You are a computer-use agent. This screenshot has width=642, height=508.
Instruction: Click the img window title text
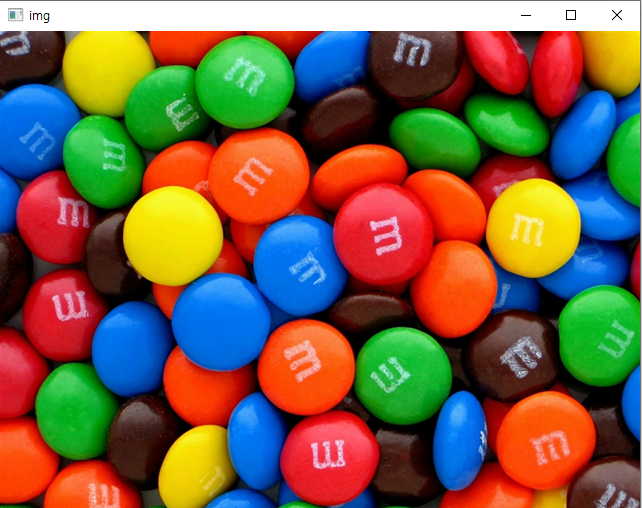click(x=39, y=16)
